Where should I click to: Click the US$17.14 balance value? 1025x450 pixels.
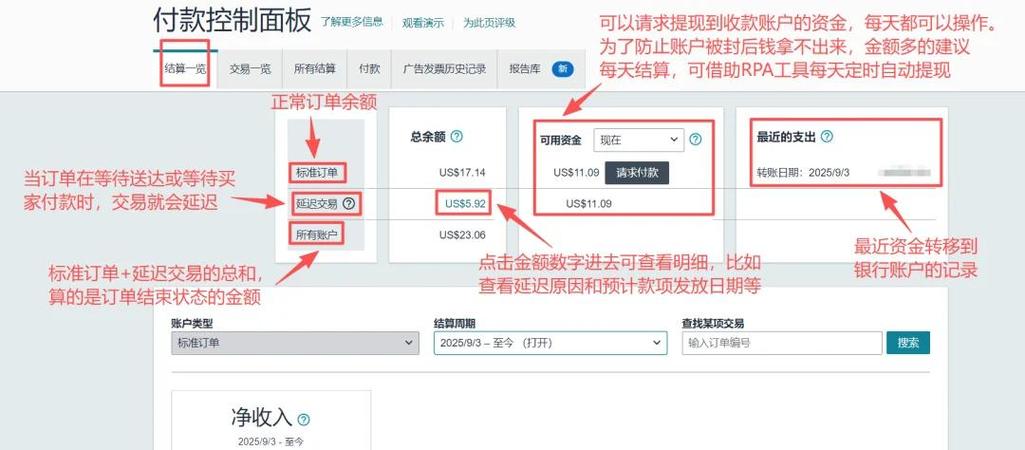(463, 173)
